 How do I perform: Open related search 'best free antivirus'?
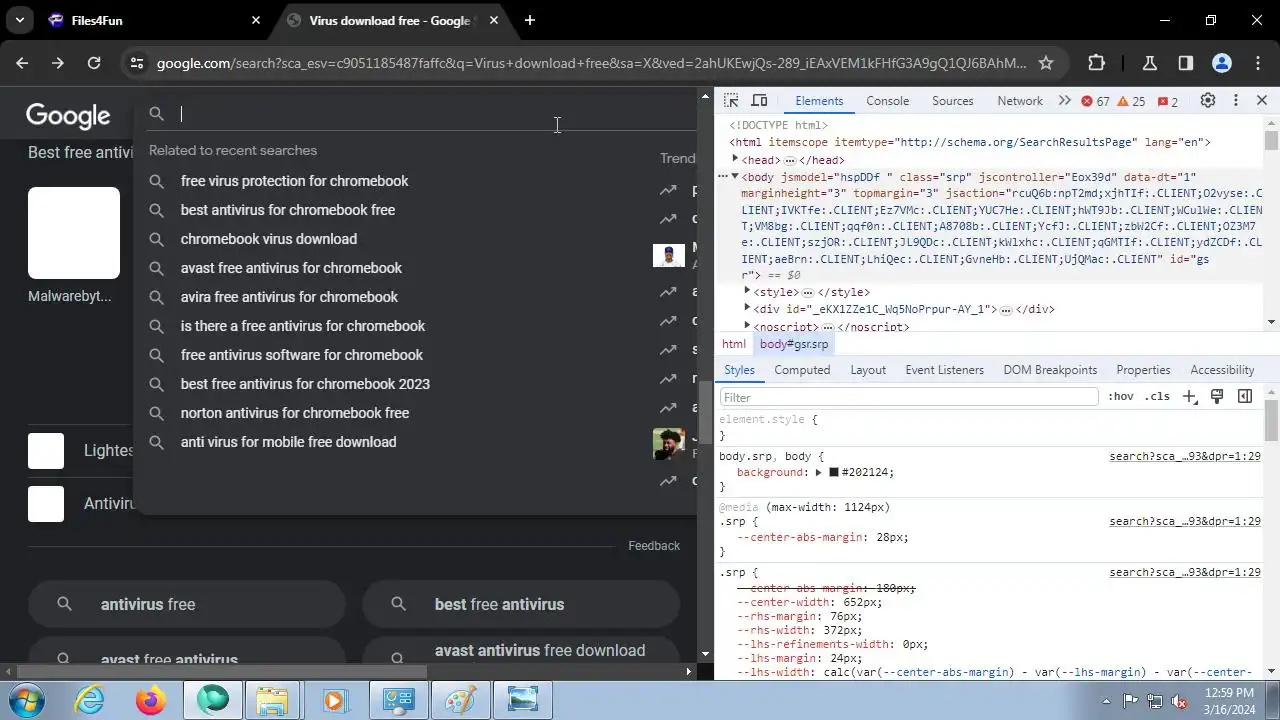click(x=521, y=604)
